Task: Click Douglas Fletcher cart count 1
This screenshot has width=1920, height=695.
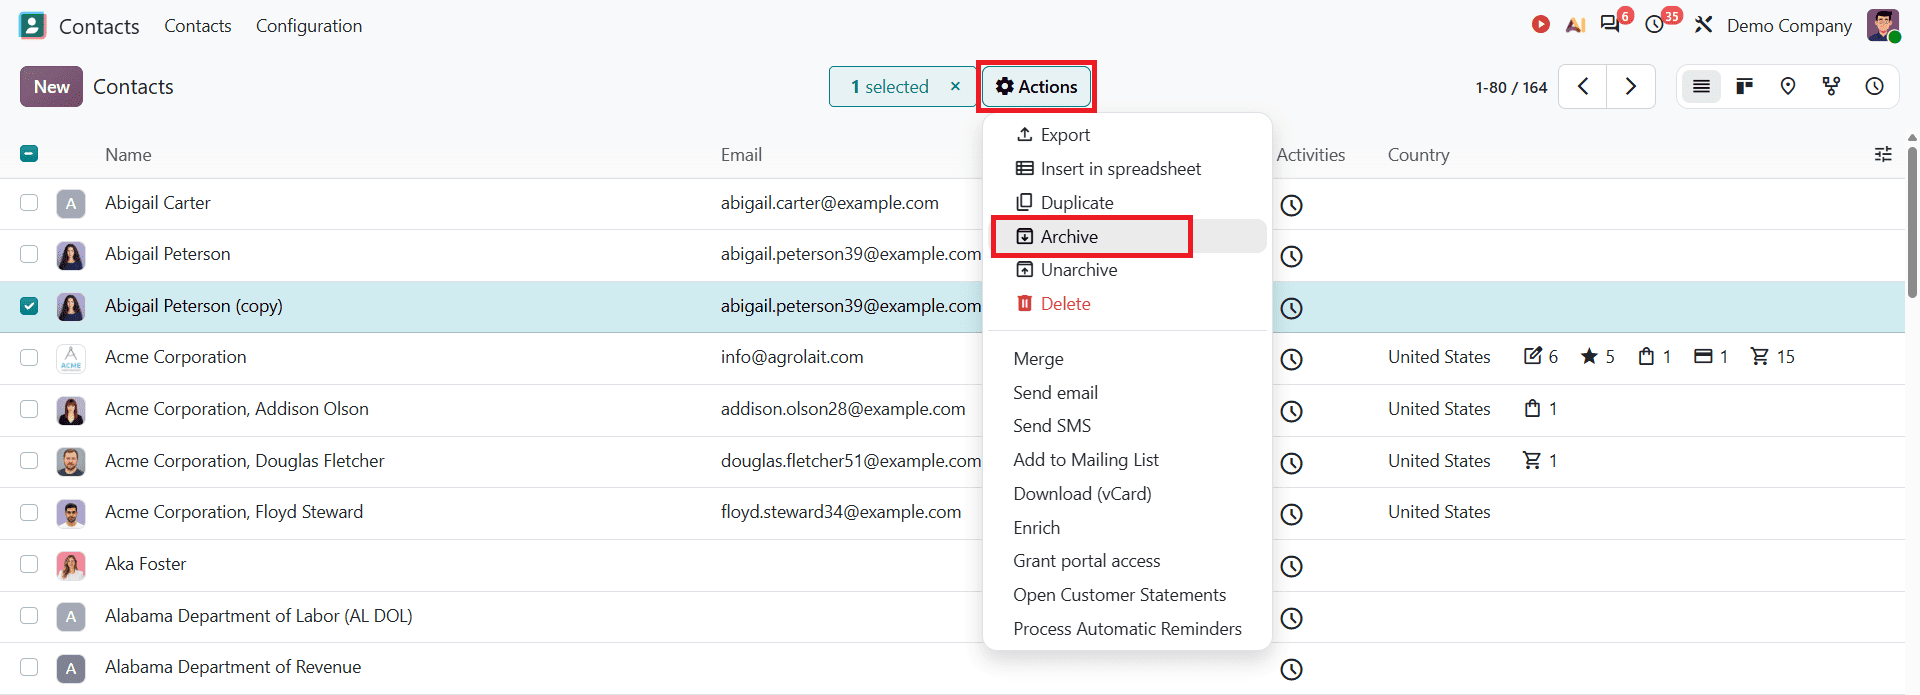Action: 1540,461
